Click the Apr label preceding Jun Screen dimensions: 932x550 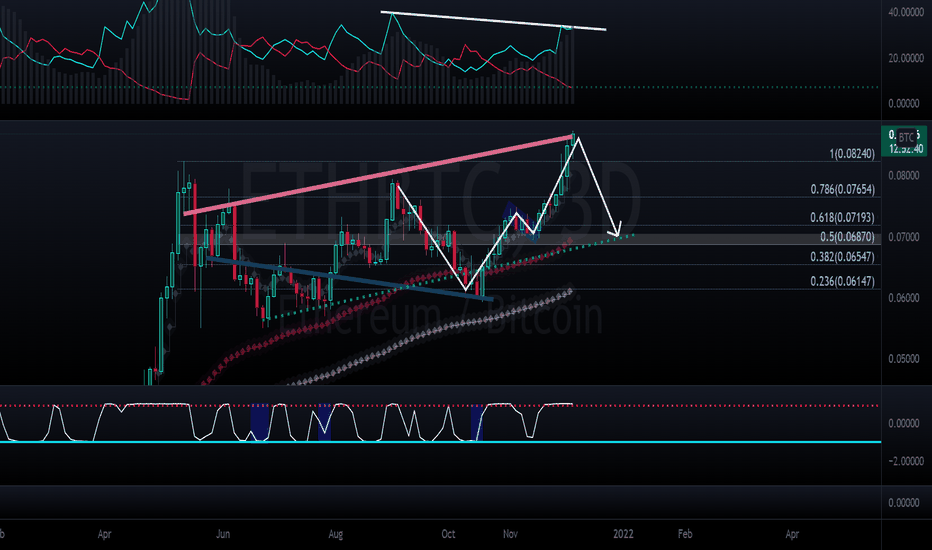coord(104,534)
